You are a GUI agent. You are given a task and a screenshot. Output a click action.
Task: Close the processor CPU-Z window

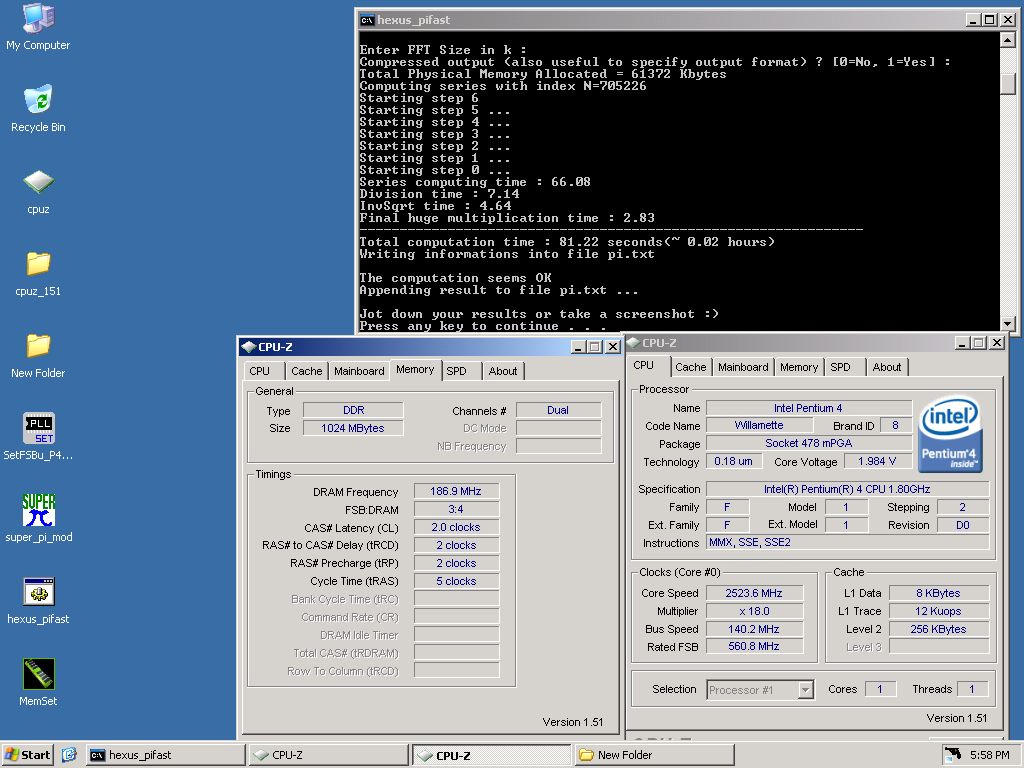coord(997,343)
